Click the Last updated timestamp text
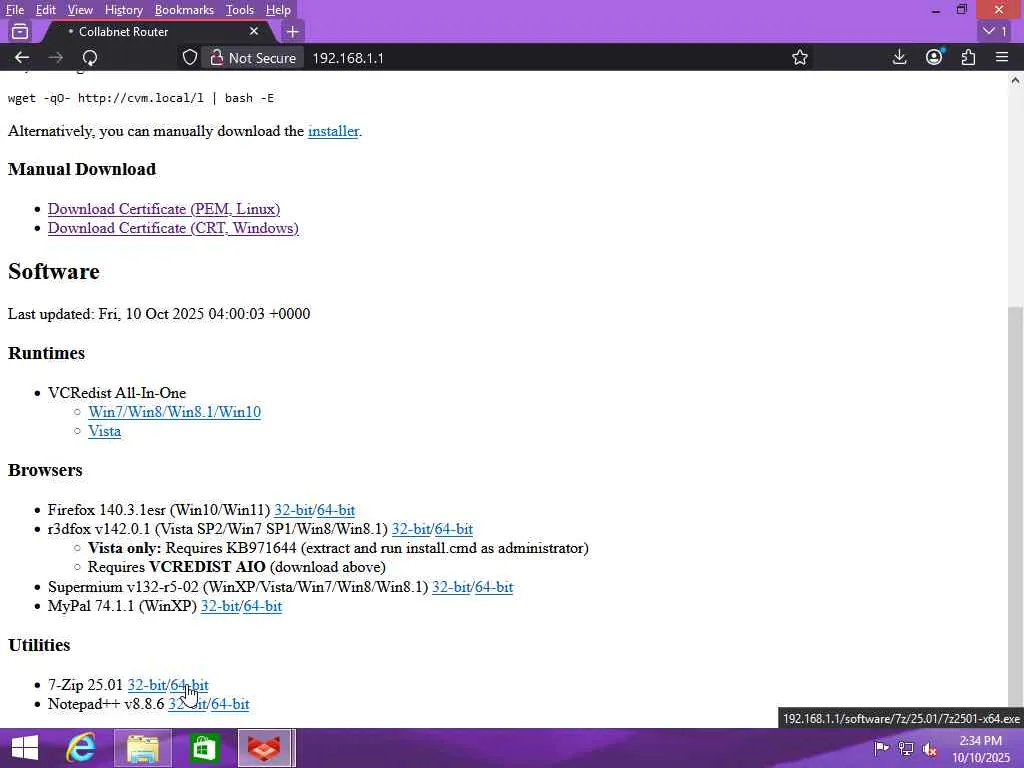Image resolution: width=1024 pixels, height=768 pixels. tap(159, 313)
